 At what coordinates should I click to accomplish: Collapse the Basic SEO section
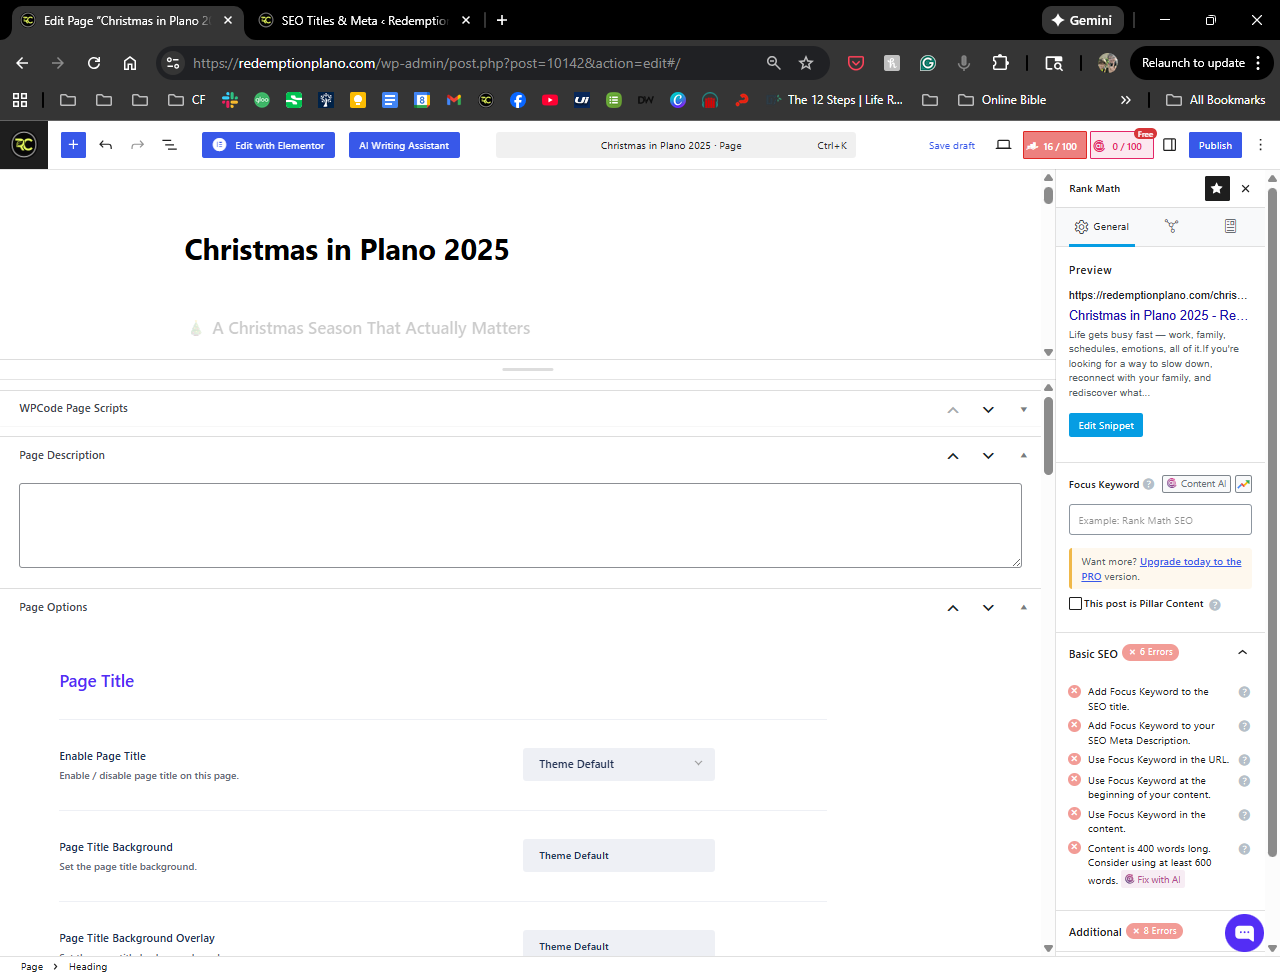click(1242, 653)
